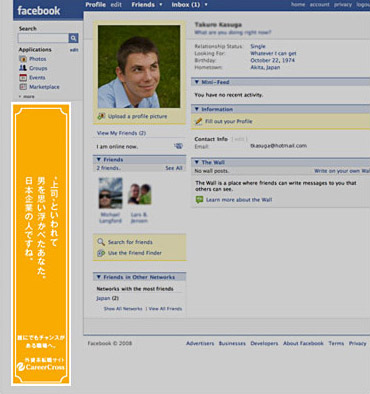This screenshot has width=370, height=394.
Task: Click the pencil icon beside Fill out your Profile
Action: pos(199,121)
